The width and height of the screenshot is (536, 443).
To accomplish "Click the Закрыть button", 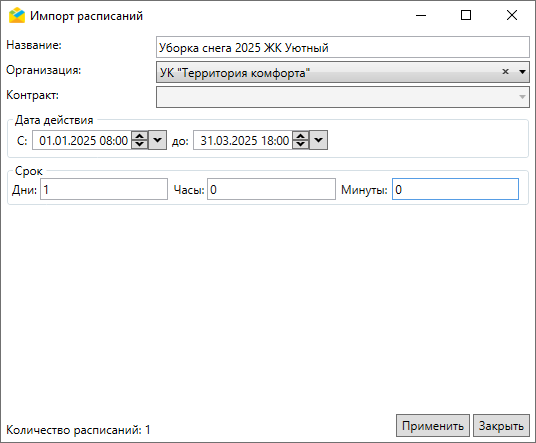I will 501,426.
